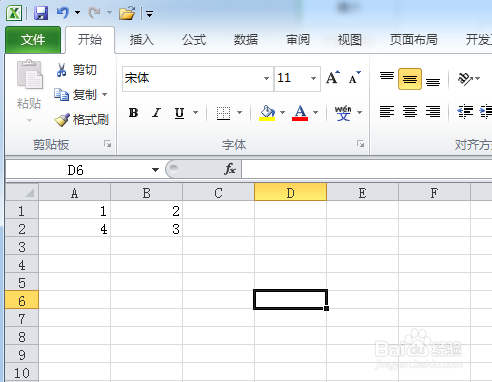Decrease font size with the small A icon
This screenshot has width=492, height=382.
tap(354, 78)
